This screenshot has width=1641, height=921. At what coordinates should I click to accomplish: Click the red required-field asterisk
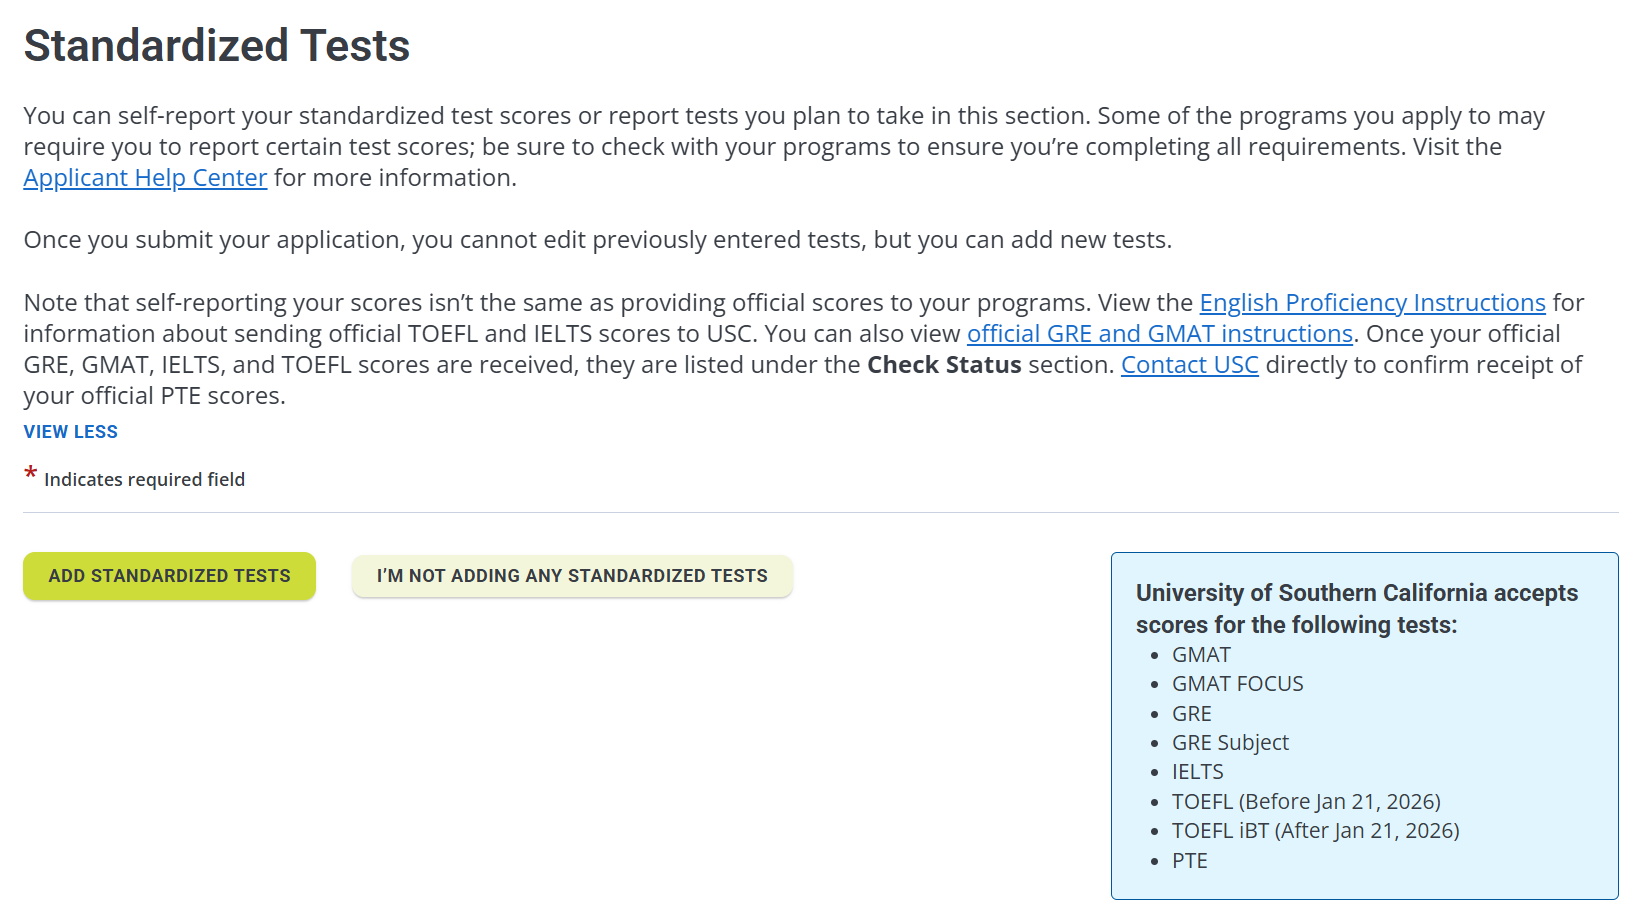click(31, 474)
